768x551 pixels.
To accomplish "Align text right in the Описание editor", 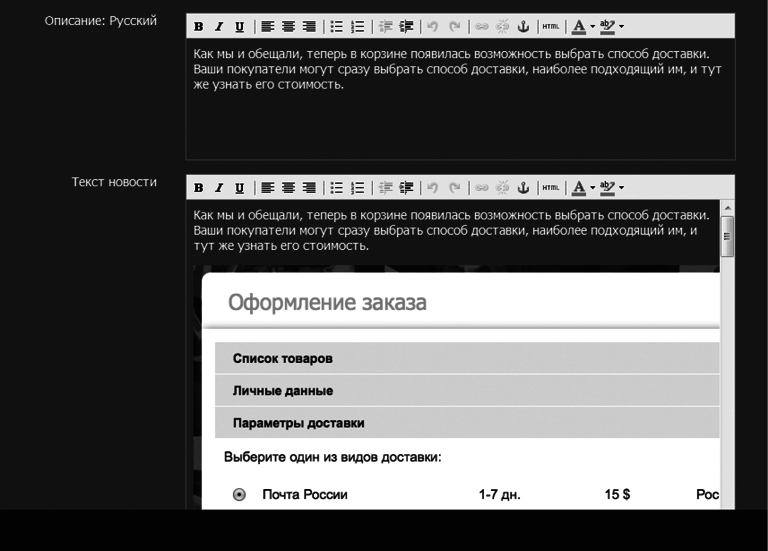I will point(309,26).
